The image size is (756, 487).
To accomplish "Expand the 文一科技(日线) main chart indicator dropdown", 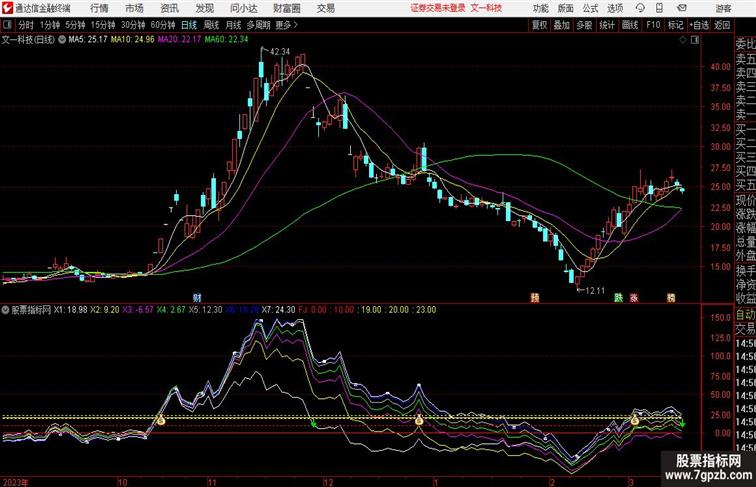I will click(62, 40).
